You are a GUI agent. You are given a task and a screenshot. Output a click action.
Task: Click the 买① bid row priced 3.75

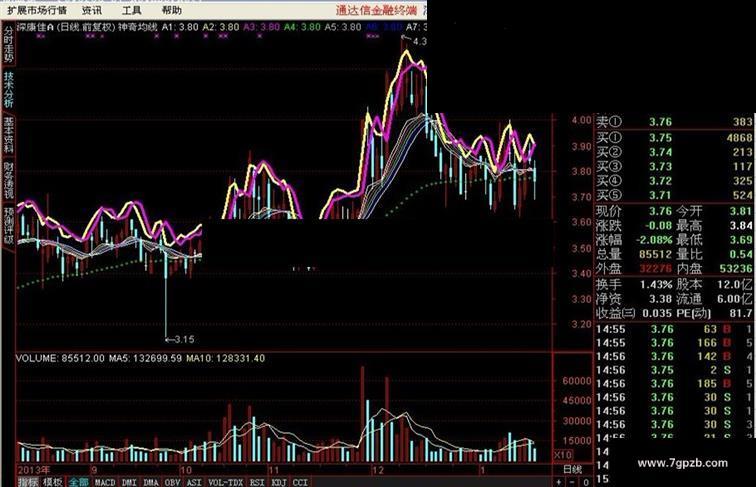click(x=674, y=138)
